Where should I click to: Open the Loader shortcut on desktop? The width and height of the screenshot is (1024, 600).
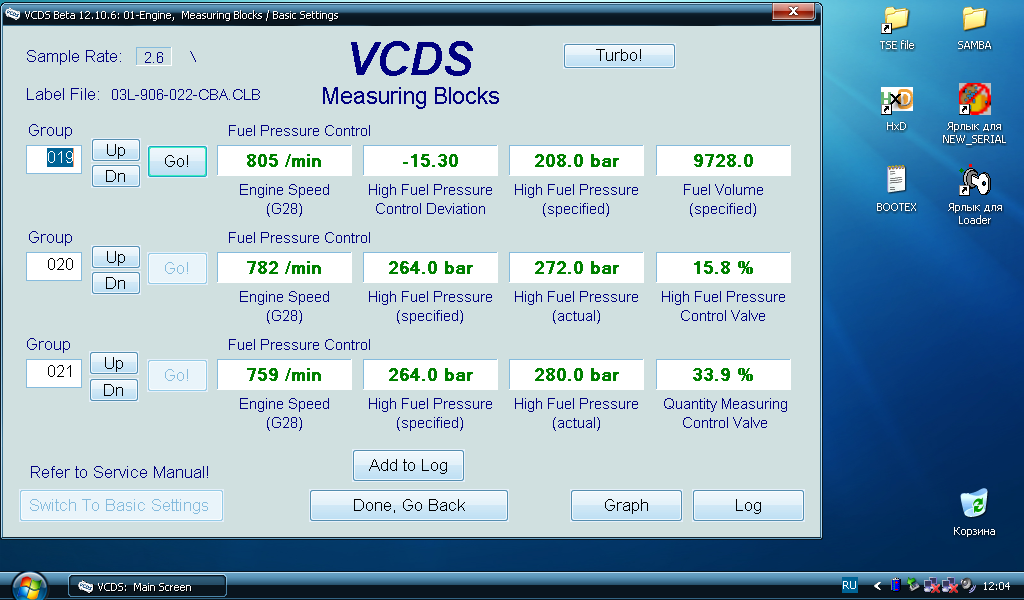point(974,196)
